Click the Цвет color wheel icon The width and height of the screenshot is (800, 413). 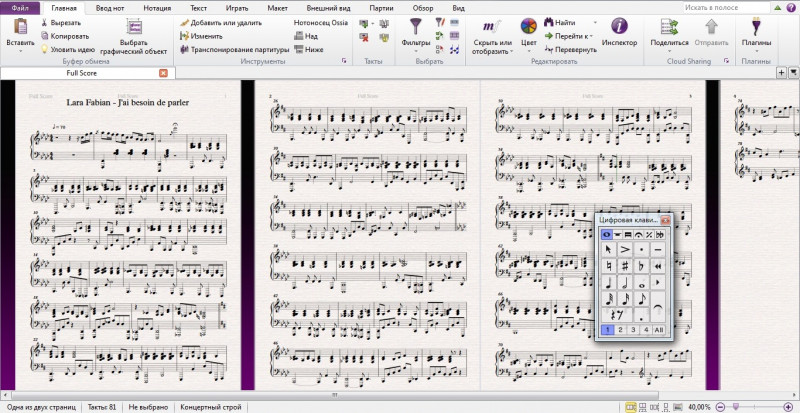tap(527, 27)
